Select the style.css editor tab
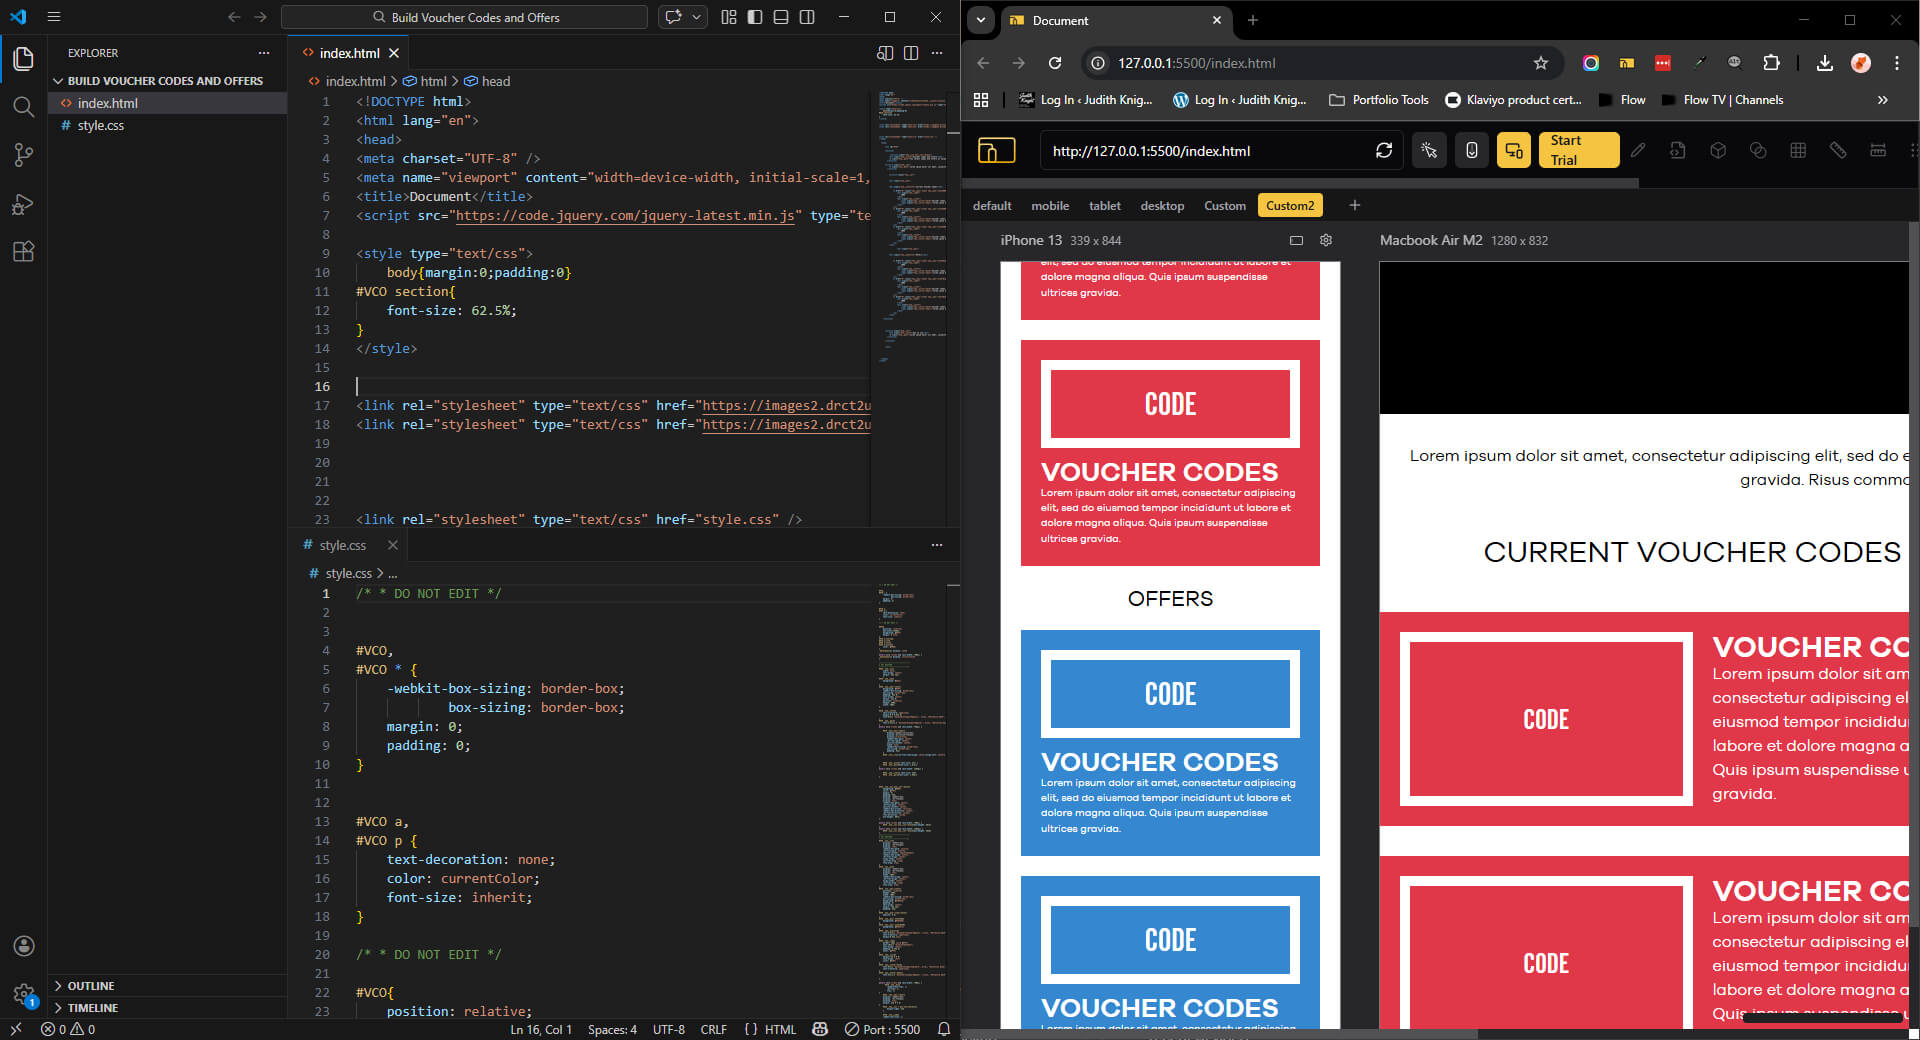 coord(343,545)
